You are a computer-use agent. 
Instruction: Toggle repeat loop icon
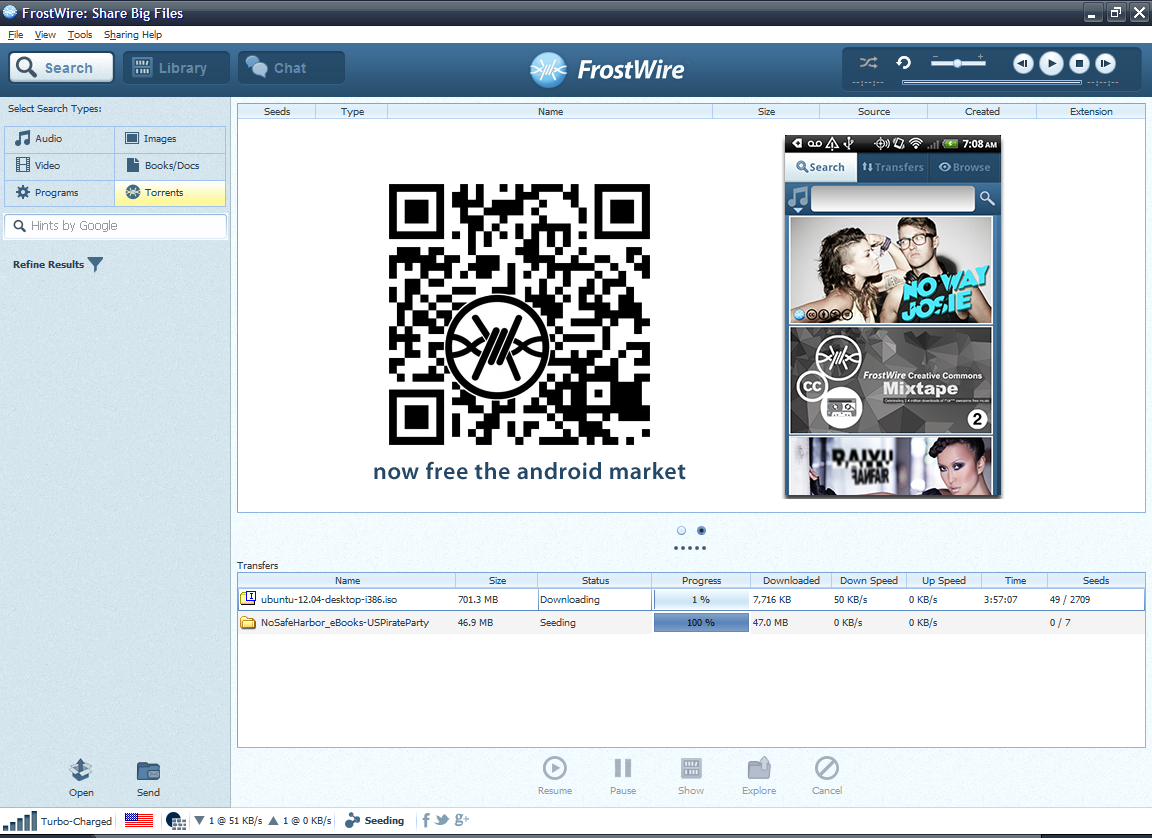point(904,63)
